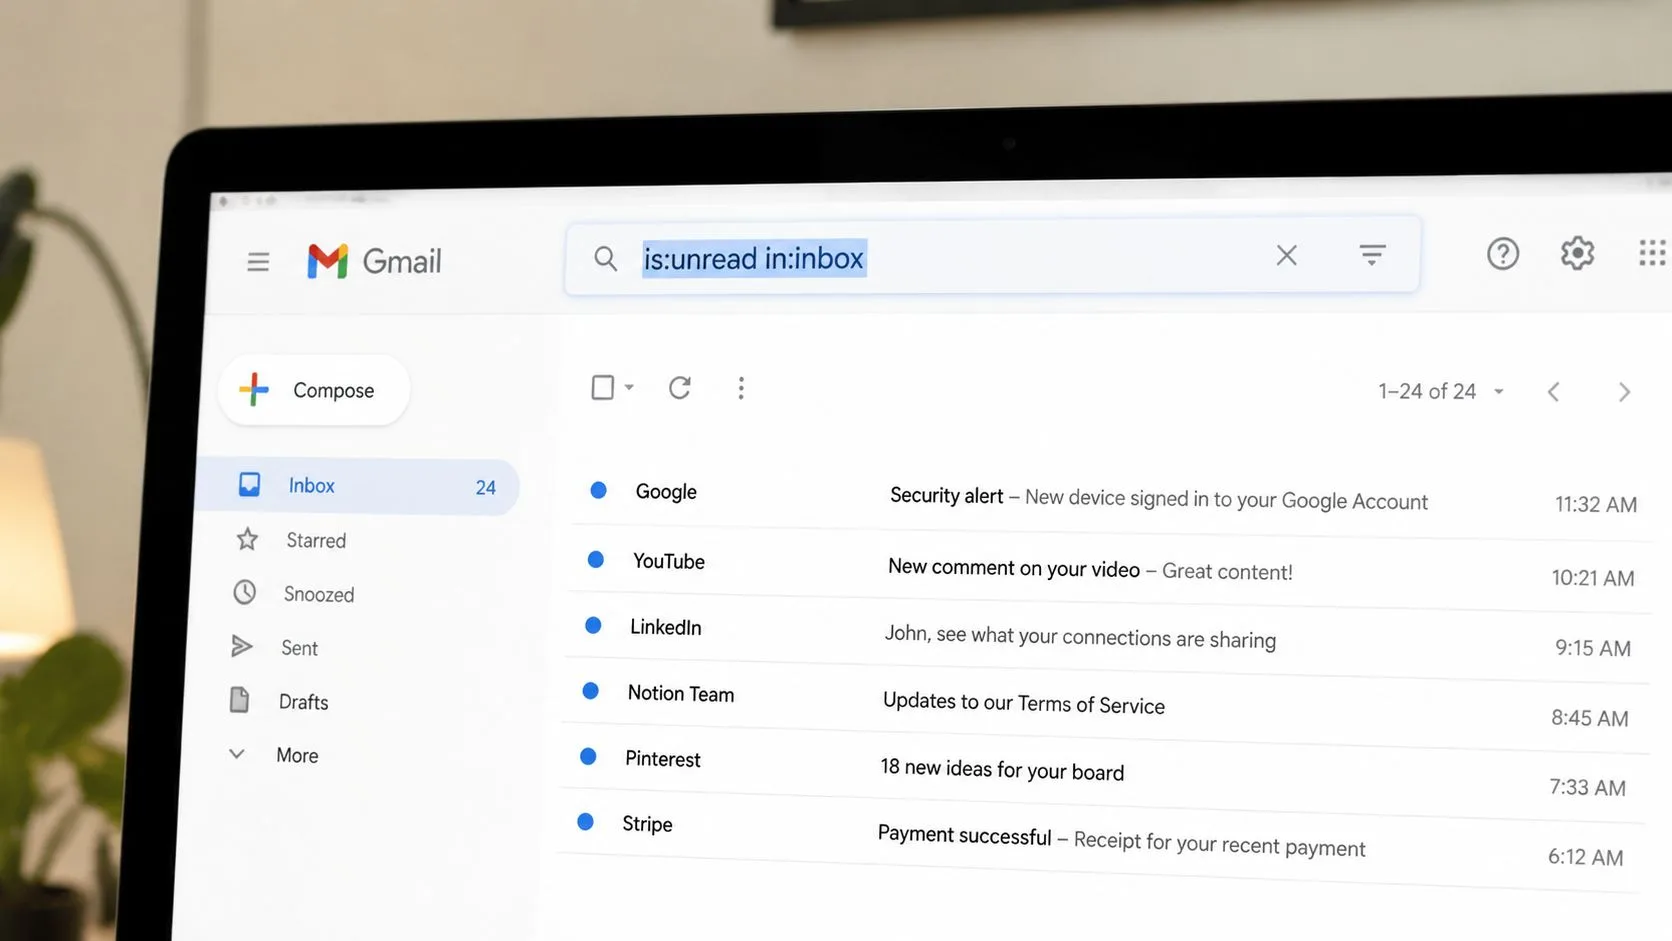Click the 6:12 AM timestamp
Image resolution: width=1672 pixels, height=941 pixels.
click(x=1585, y=857)
